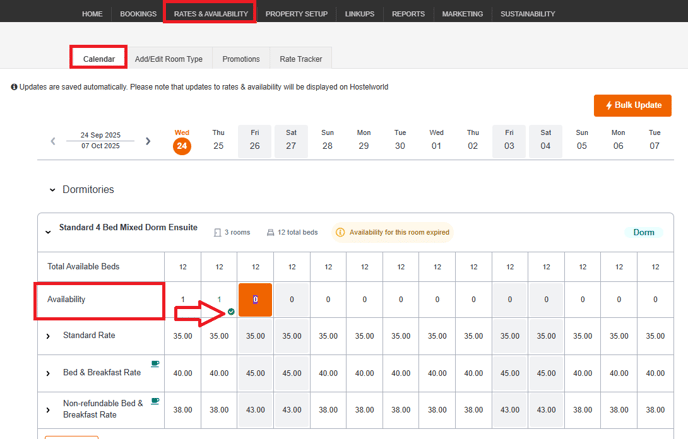Click the previous date range arrow

(x=53, y=141)
